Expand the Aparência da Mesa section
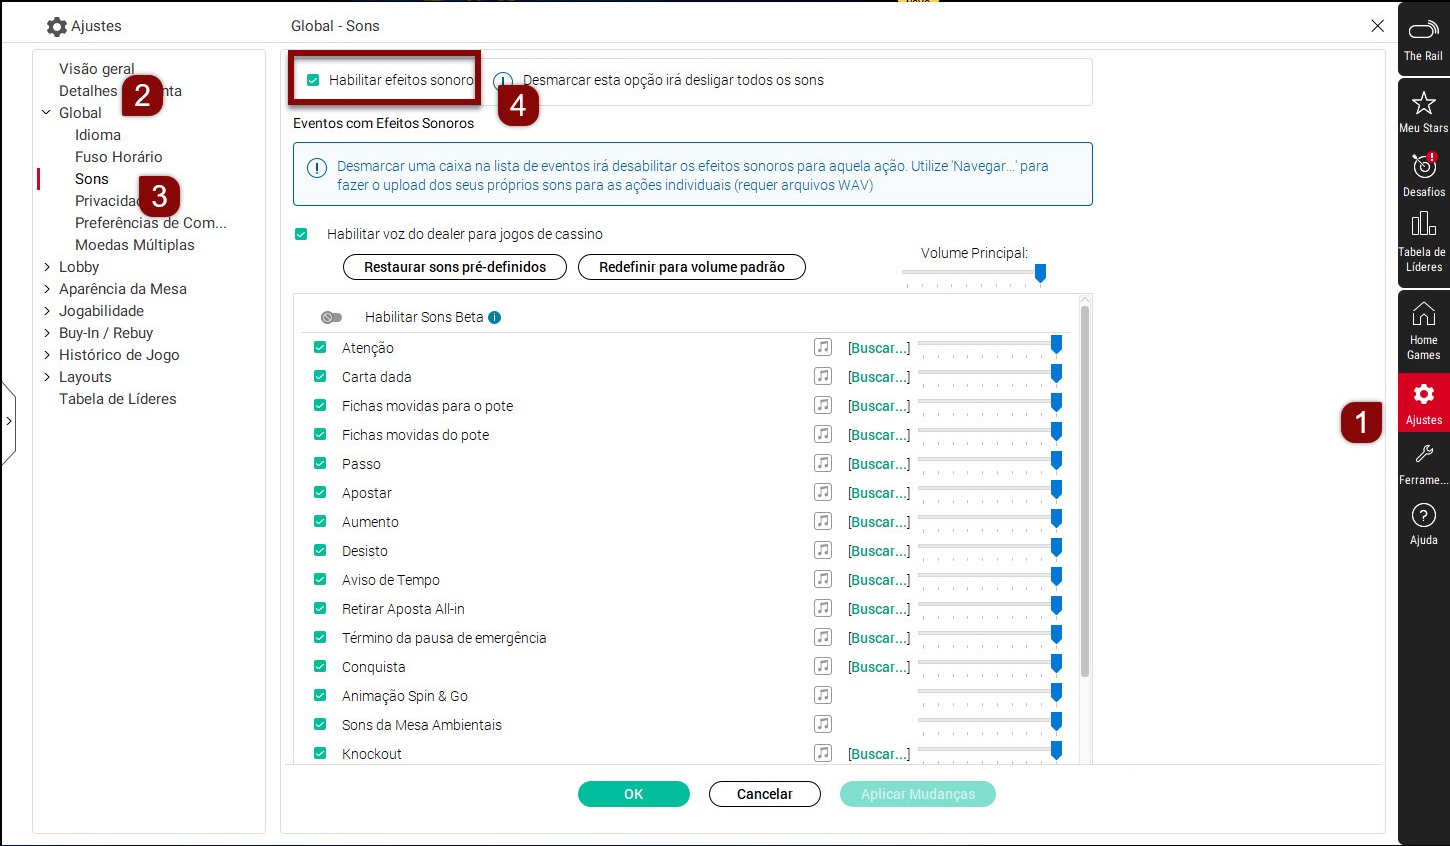Image resolution: width=1450 pixels, height=846 pixels. [x=47, y=289]
